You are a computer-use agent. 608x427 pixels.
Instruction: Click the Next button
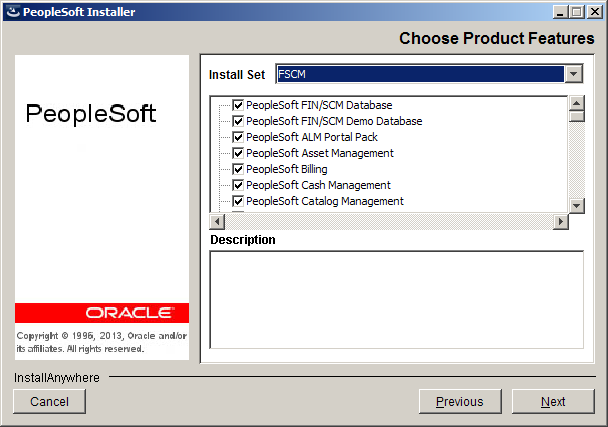click(x=553, y=401)
